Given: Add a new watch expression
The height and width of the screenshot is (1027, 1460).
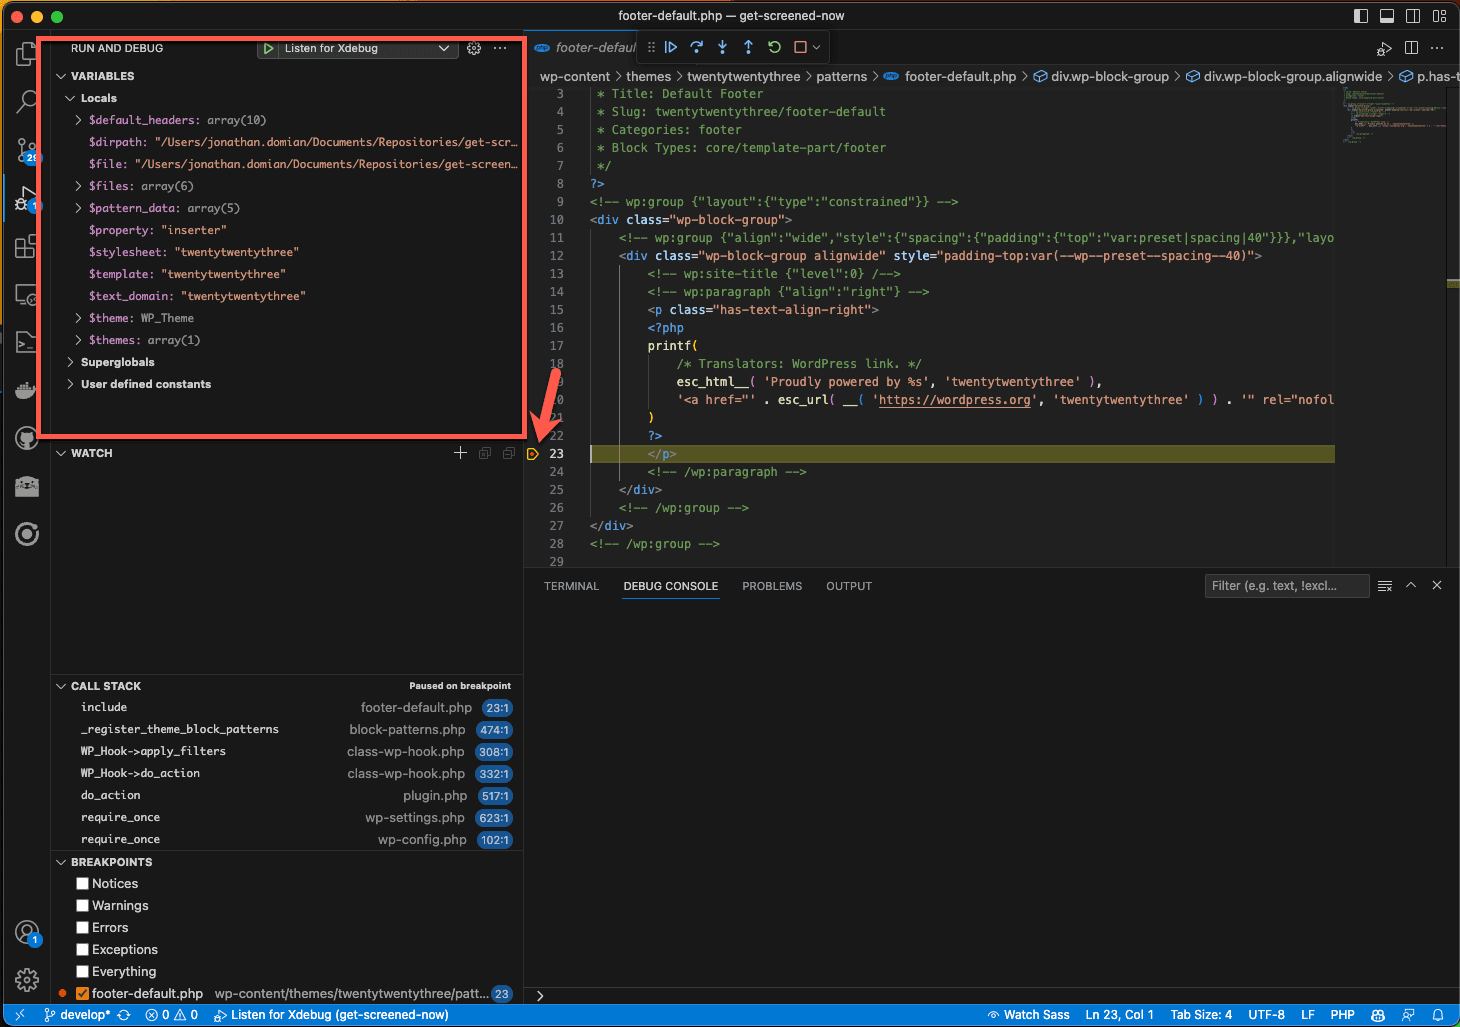Looking at the screenshot, I should [x=460, y=452].
